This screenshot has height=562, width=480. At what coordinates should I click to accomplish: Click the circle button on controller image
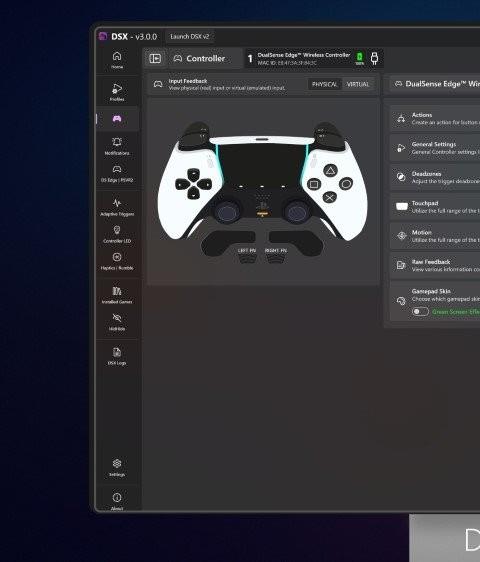coord(346,184)
